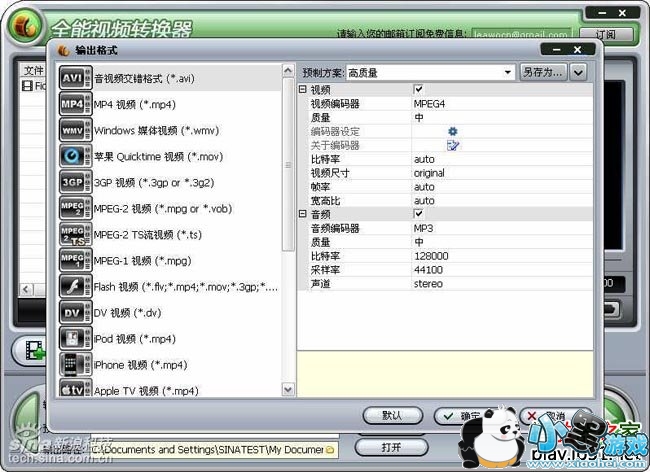The image size is (650, 472).
Task: Click the format list scroll-down arrow
Action: [288, 389]
